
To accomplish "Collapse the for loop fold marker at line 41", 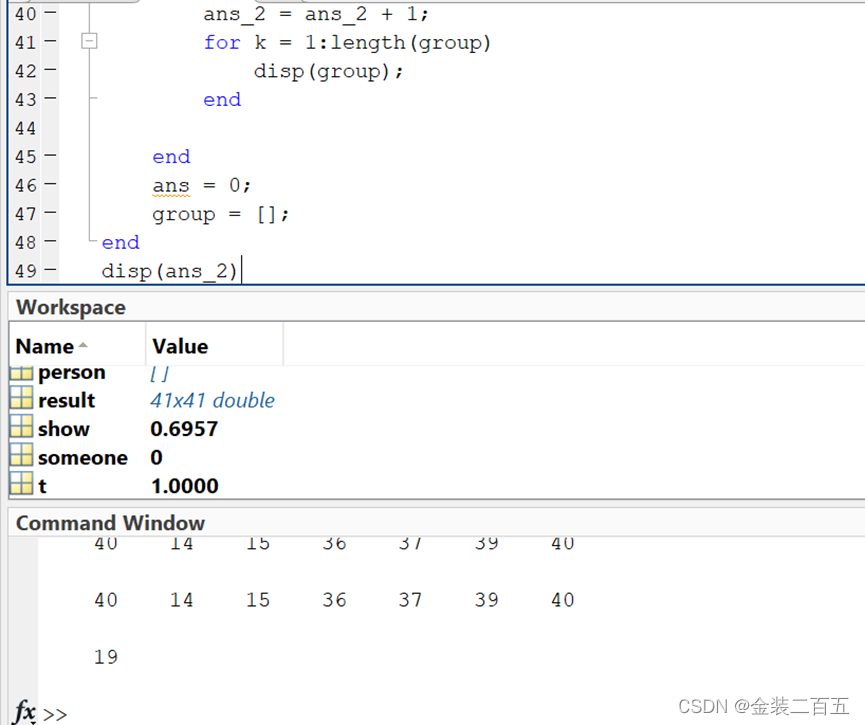I will (89, 41).
